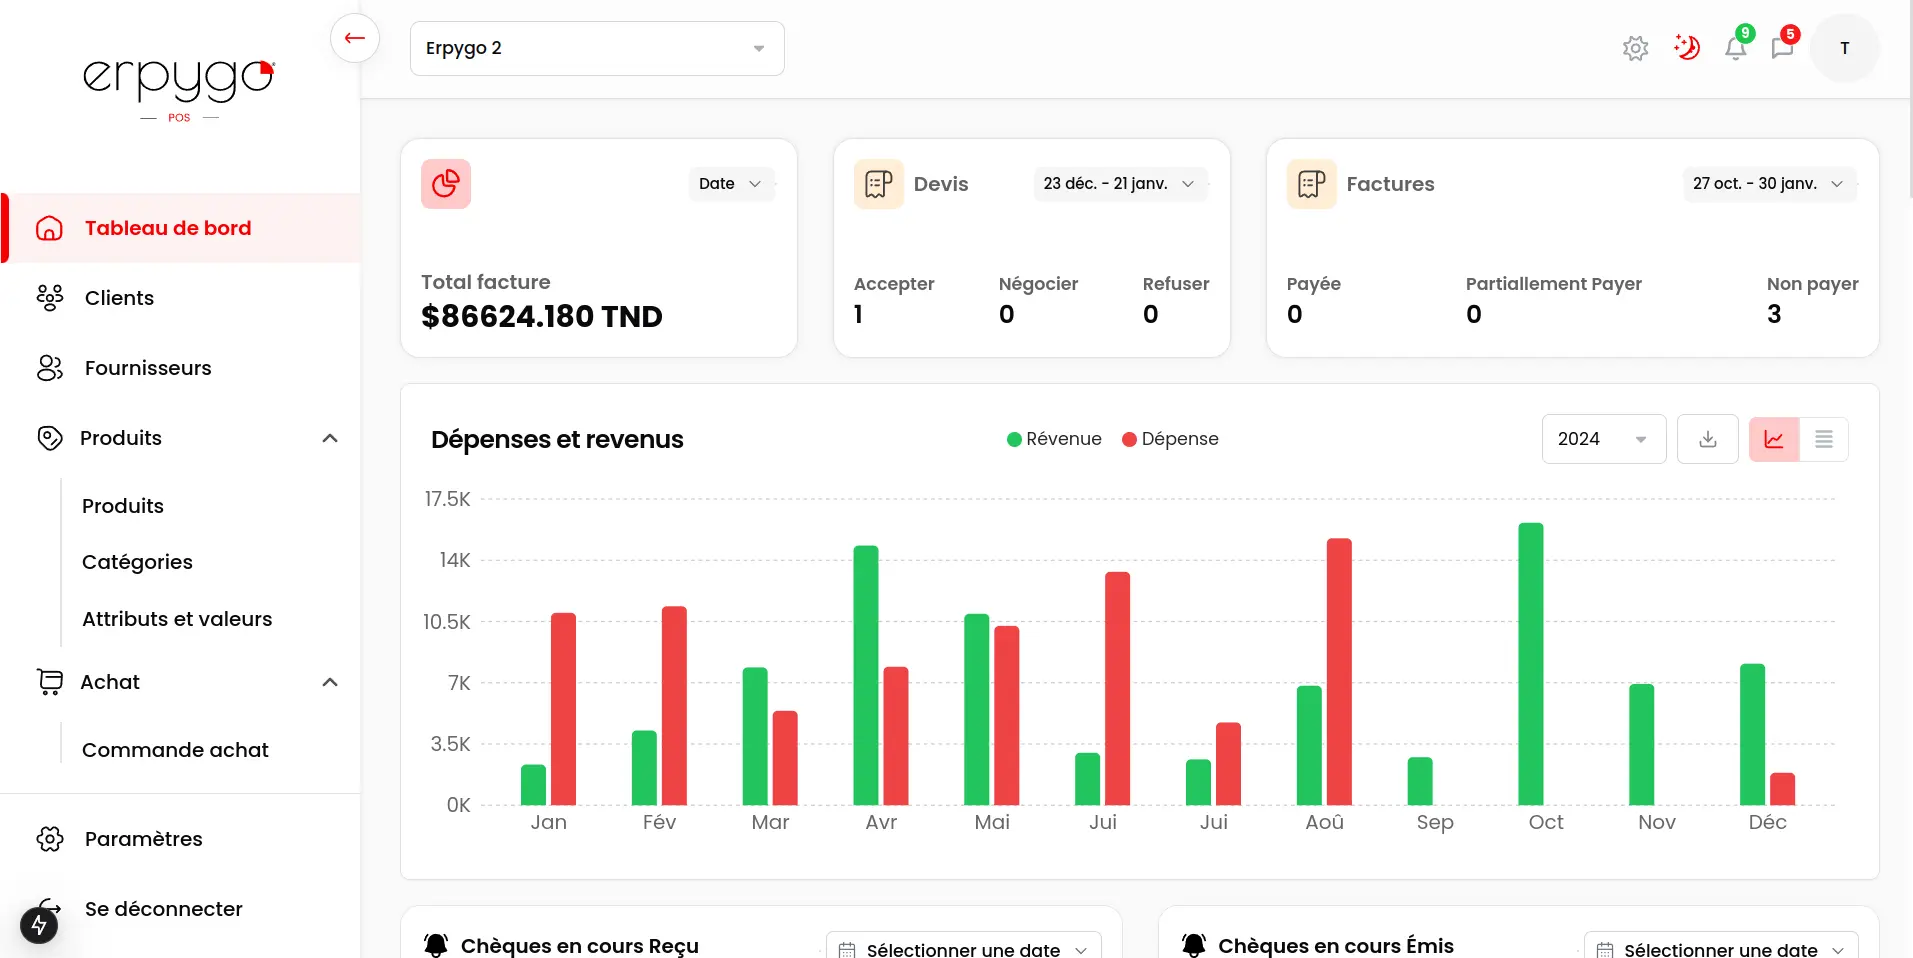Screen dimensions: 1913x958
Task: Open the settings gear icon in header
Action: click(x=1635, y=48)
